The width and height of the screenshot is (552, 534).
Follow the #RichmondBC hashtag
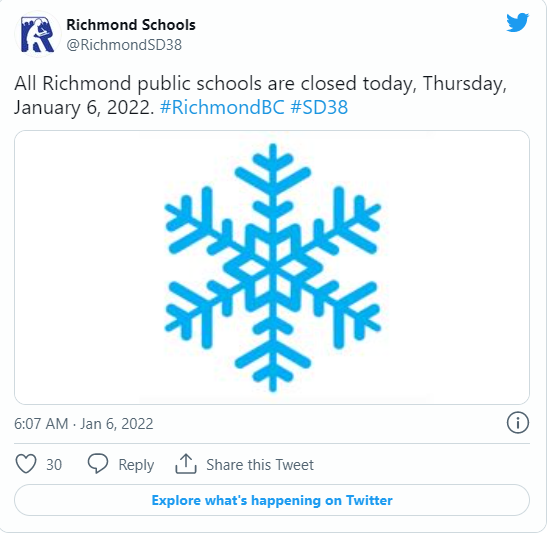[x=222, y=107]
